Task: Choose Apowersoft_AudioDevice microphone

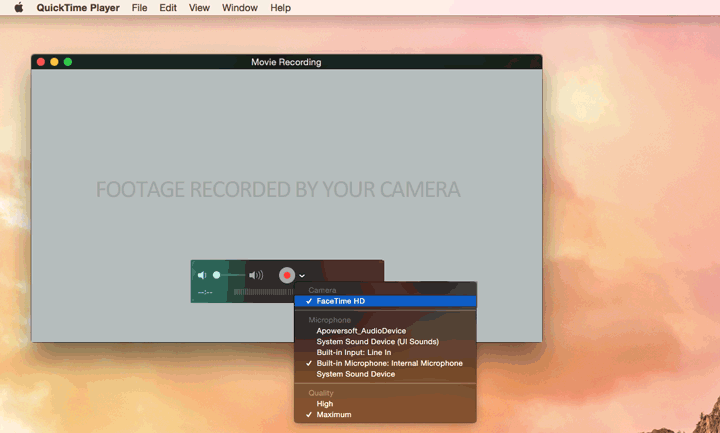Action: [361, 330]
